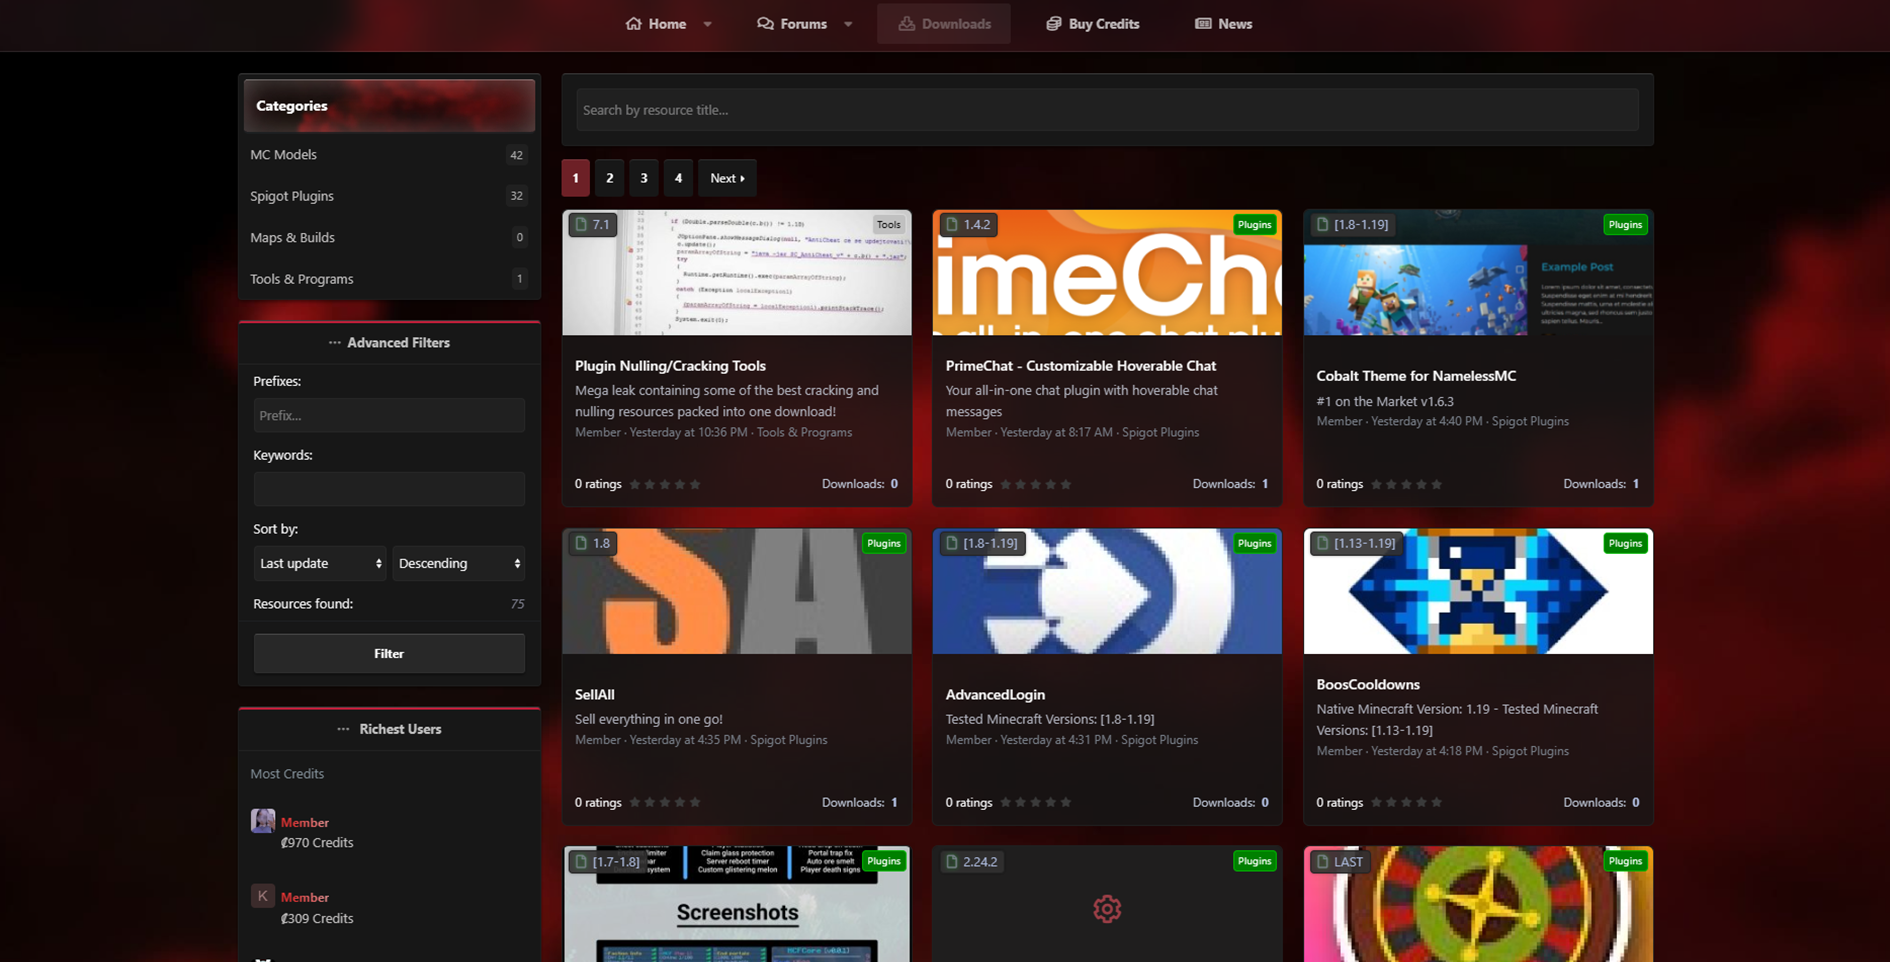Click the 2.24.2 version file badge
Image resolution: width=1890 pixels, height=962 pixels.
click(972, 861)
